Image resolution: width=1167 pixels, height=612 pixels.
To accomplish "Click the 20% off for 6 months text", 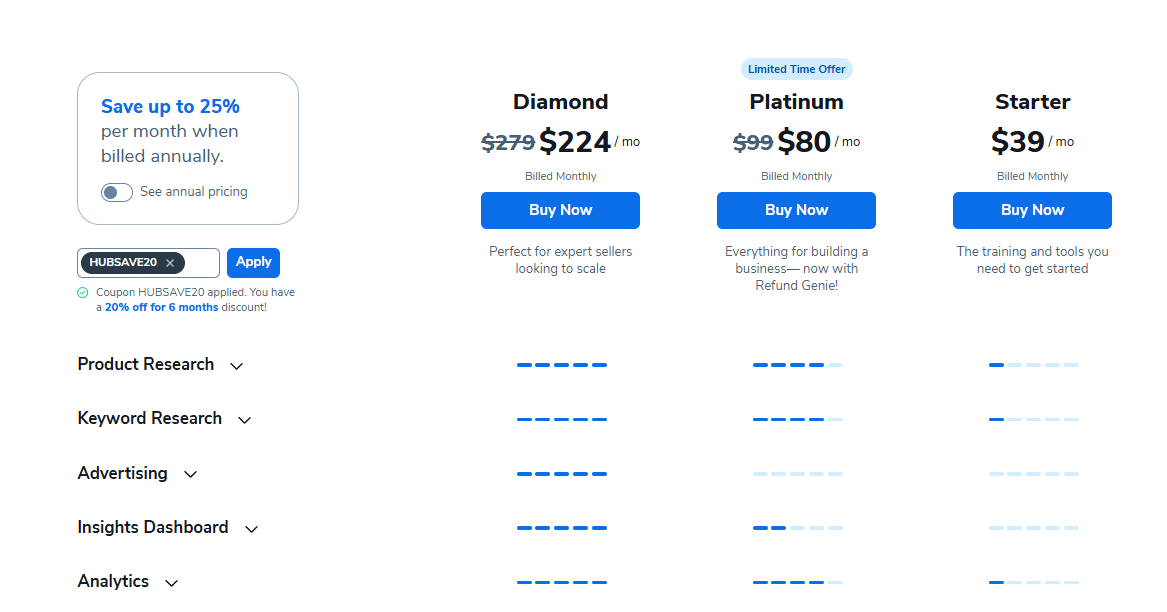I will [161, 307].
